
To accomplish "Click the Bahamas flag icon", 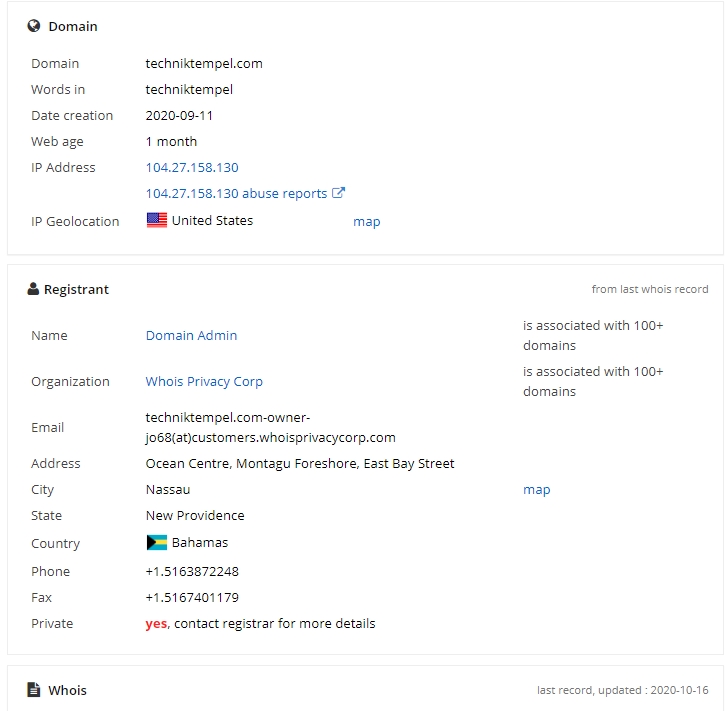I will [157, 543].
